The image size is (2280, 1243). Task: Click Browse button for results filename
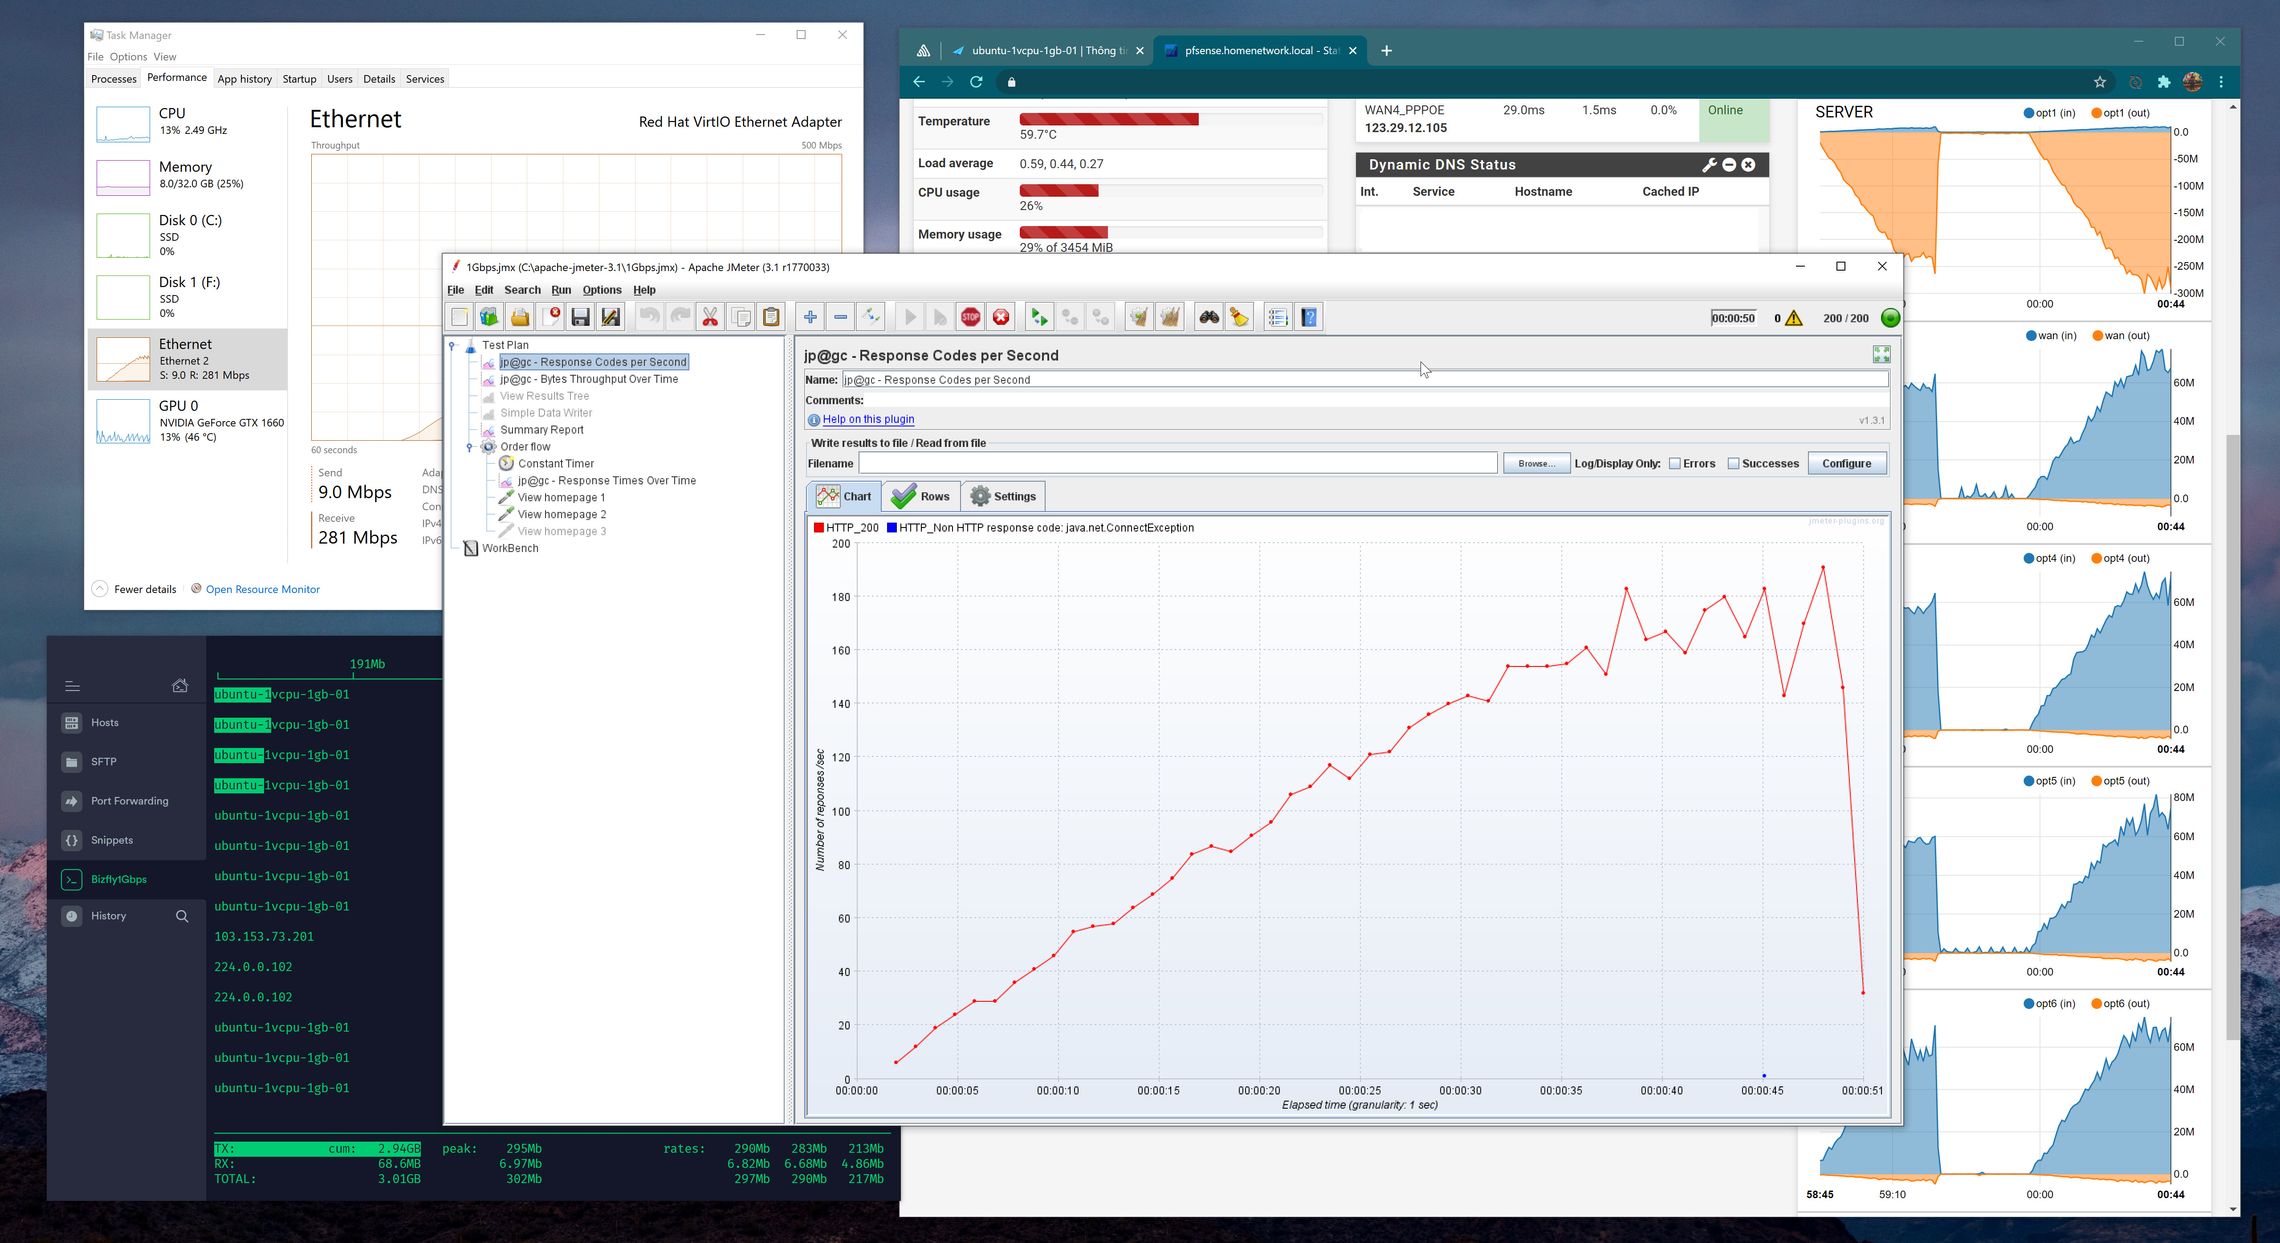pos(1536,464)
